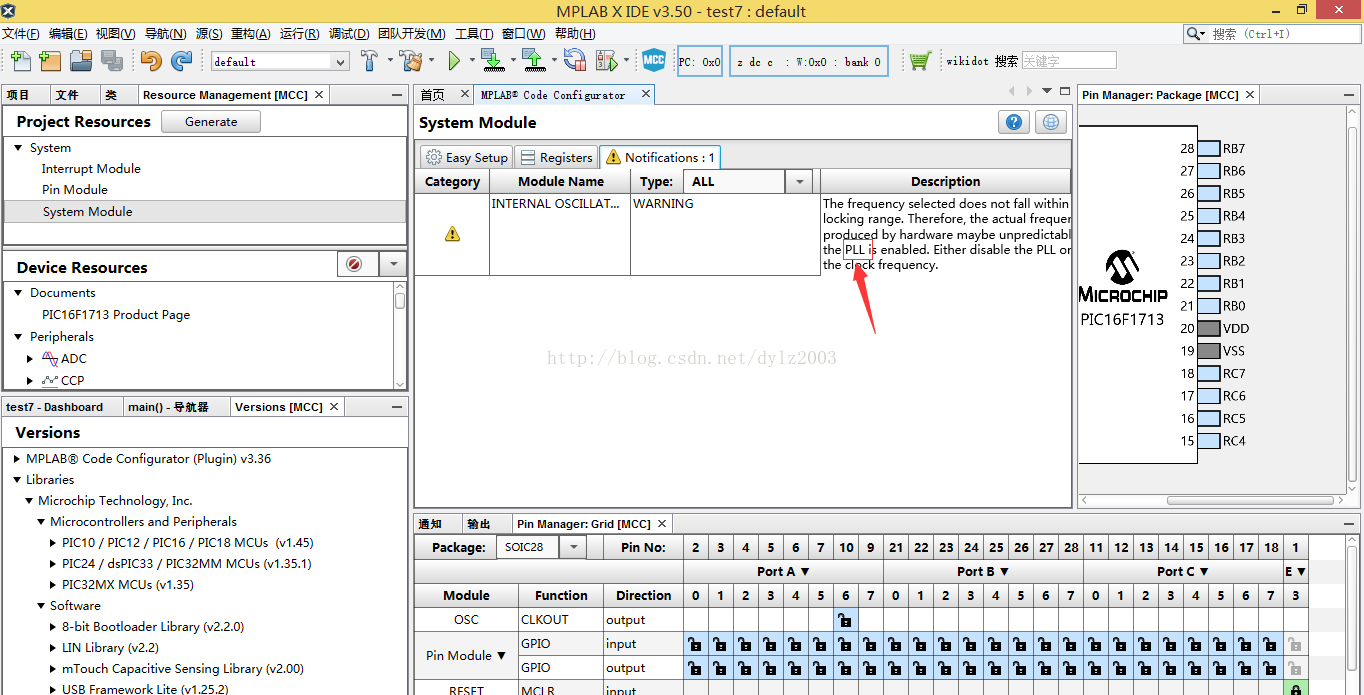
Task: Select Pin Module in Project Resources
Action: (x=75, y=190)
